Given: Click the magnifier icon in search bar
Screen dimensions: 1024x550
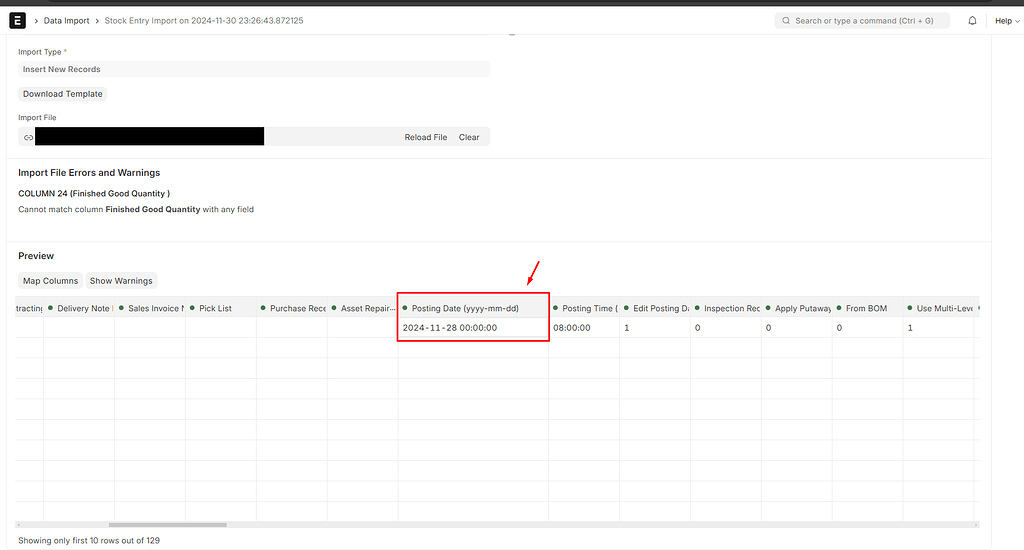Looking at the screenshot, I should click(x=787, y=20).
